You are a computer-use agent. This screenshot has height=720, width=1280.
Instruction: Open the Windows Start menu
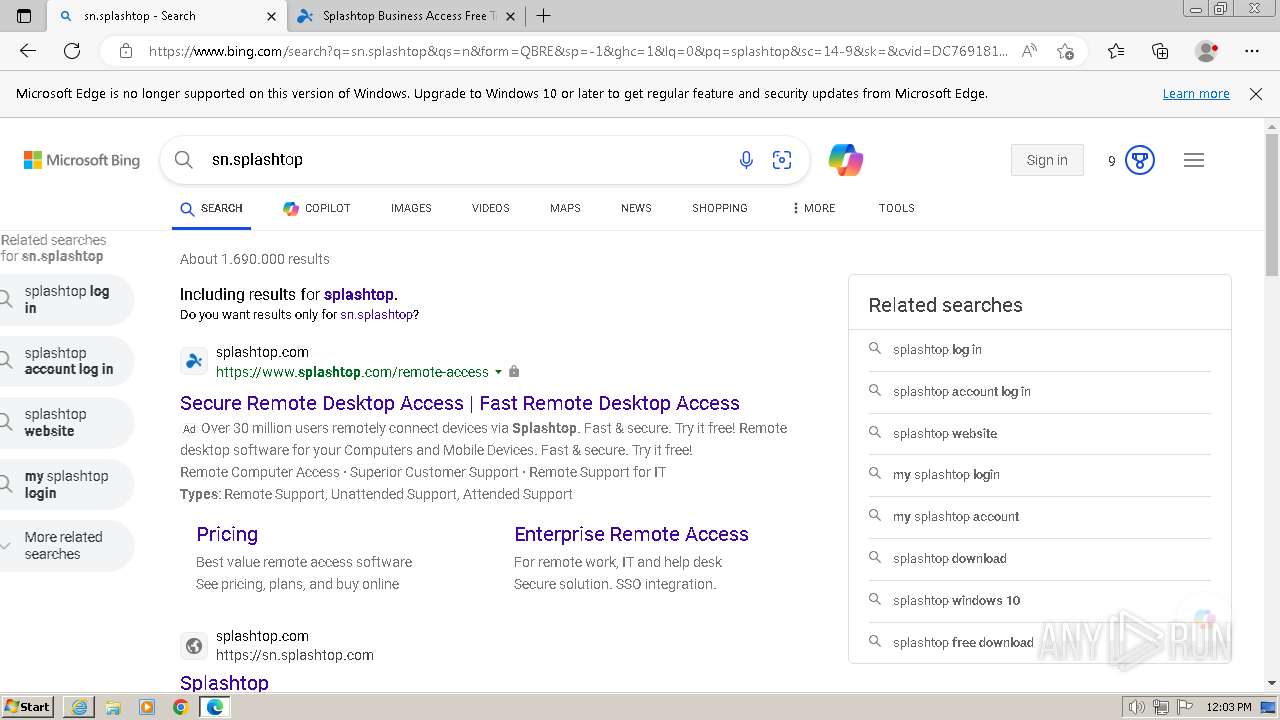tap(28, 706)
